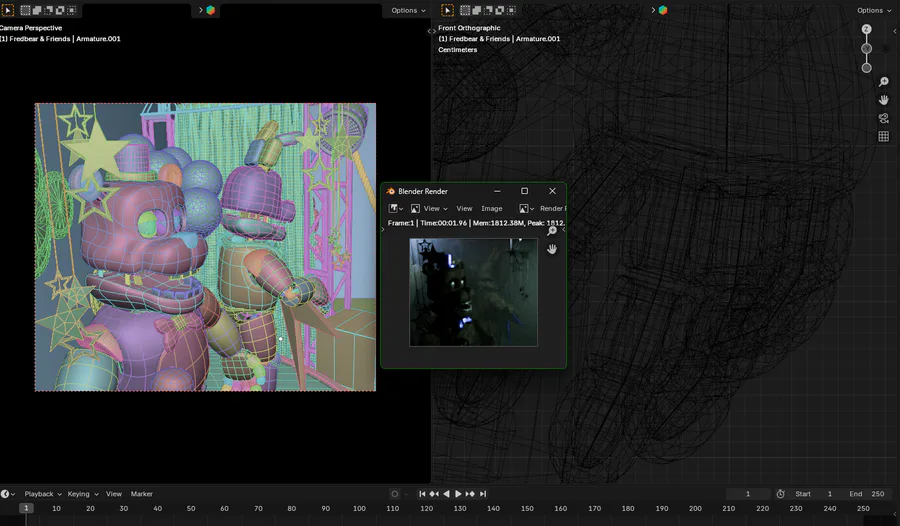The width and height of the screenshot is (900, 526).
Task: Click the bottom circle of the navigation gizmo
Action: click(867, 68)
